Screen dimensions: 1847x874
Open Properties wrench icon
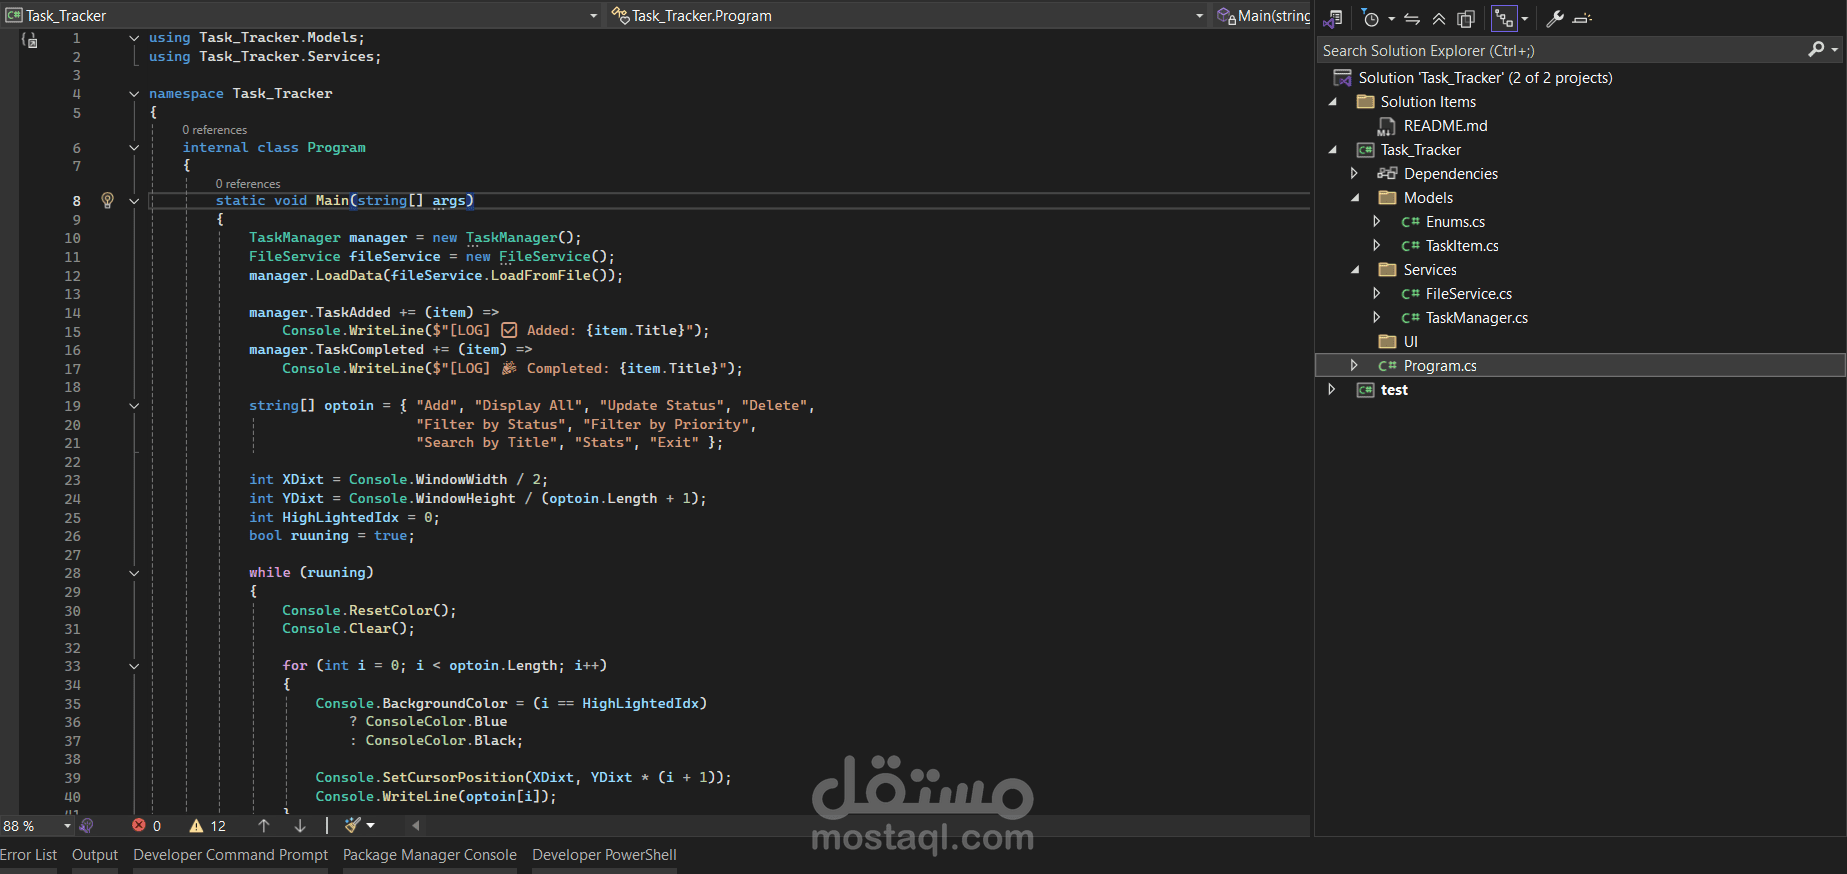coord(1555,18)
